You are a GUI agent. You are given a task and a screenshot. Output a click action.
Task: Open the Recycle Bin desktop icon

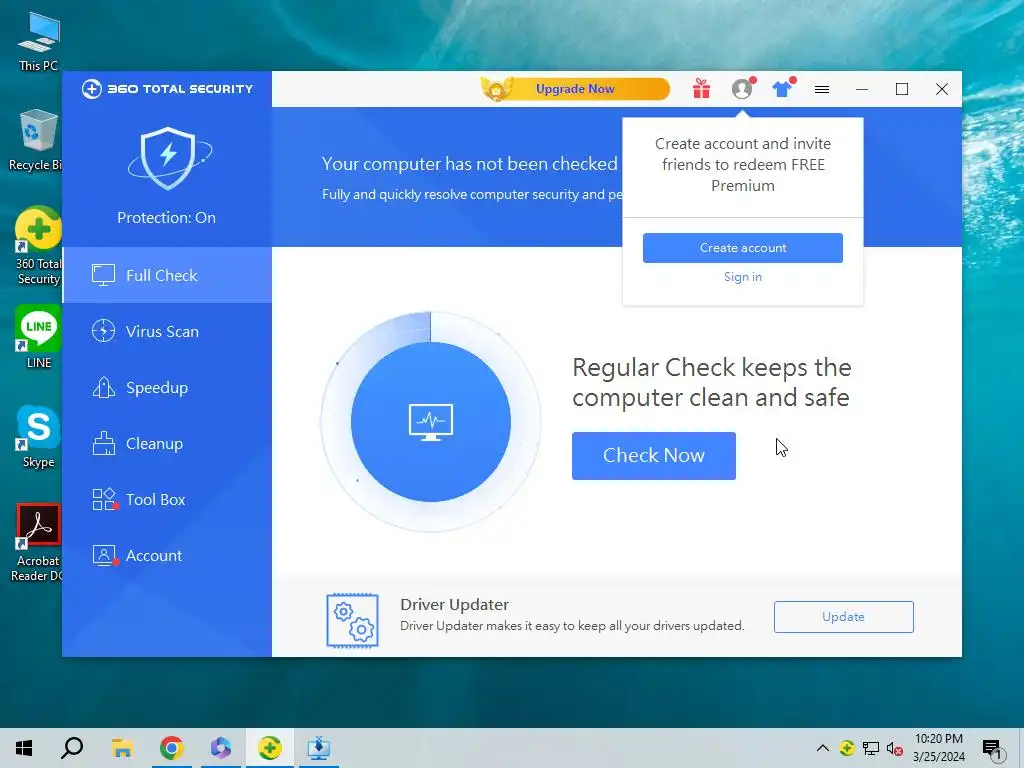click(x=35, y=140)
